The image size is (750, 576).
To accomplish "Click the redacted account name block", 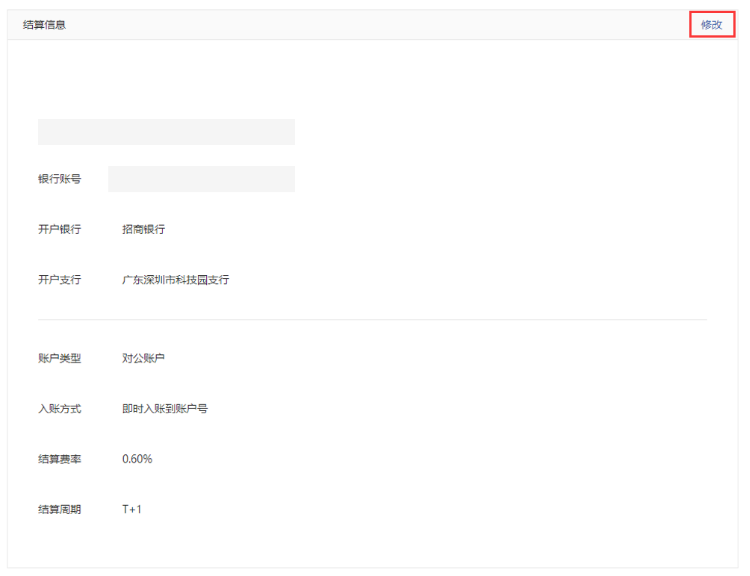I will click(x=166, y=132).
